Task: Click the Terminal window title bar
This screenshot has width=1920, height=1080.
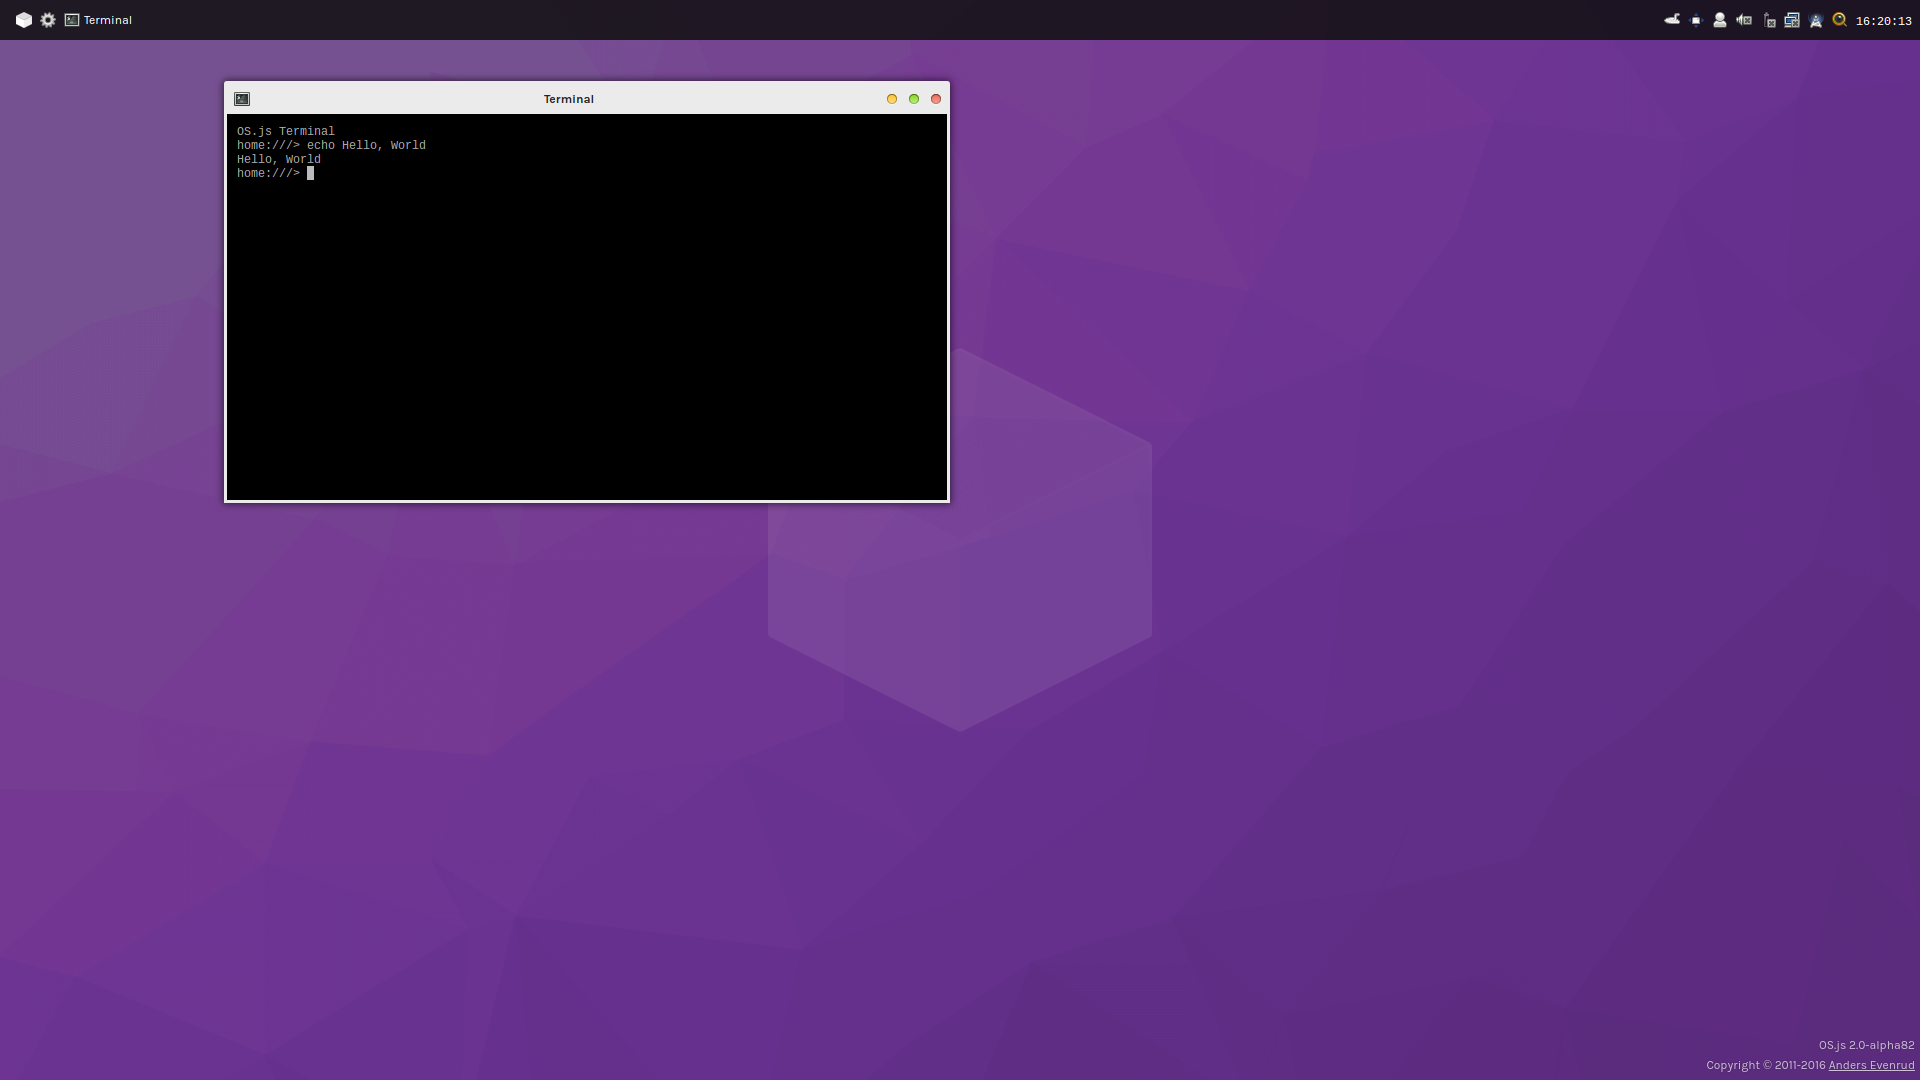Action: pyautogui.click(x=568, y=99)
